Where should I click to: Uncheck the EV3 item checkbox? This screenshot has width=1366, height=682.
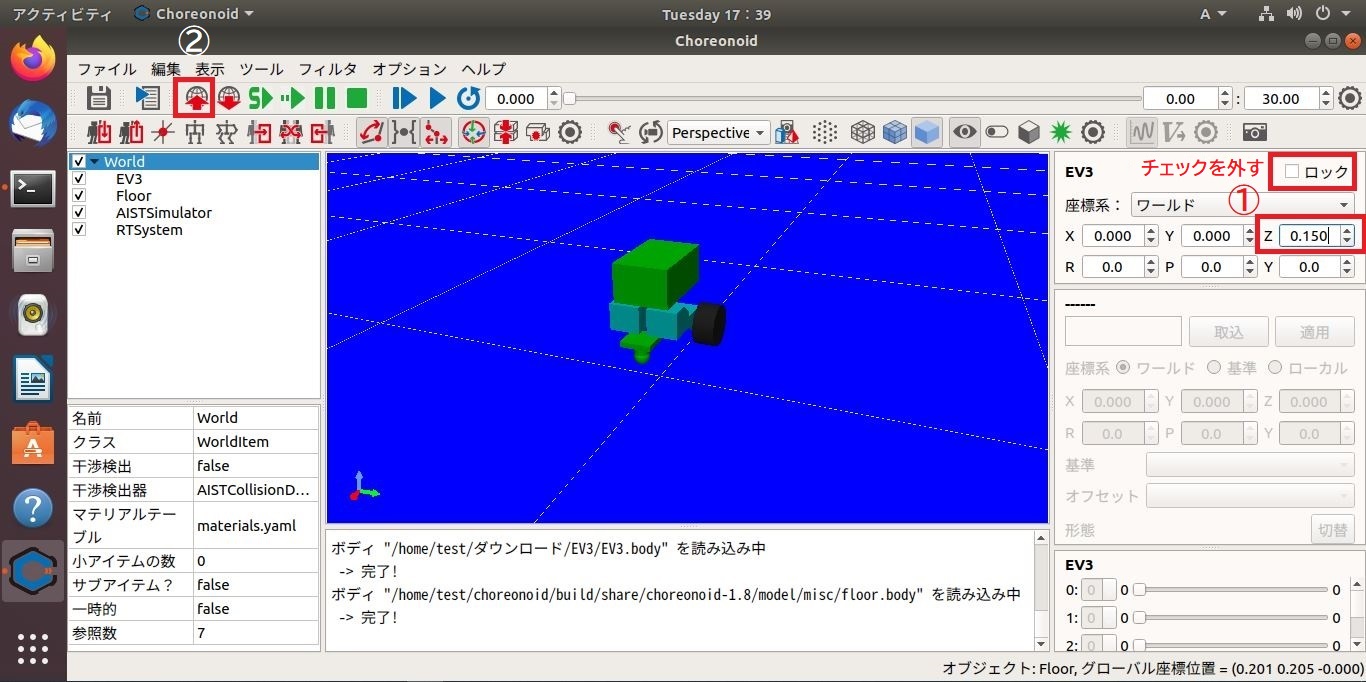tap(79, 179)
